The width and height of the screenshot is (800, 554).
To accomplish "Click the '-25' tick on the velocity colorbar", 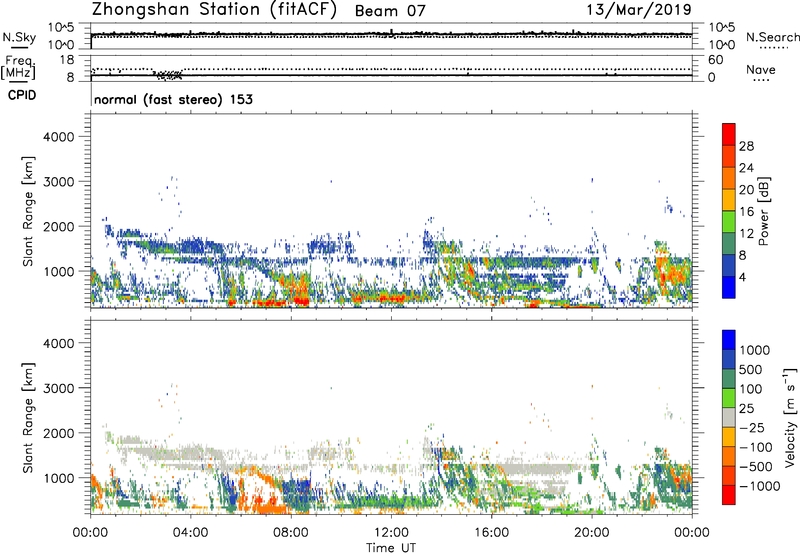I will tap(751, 428).
